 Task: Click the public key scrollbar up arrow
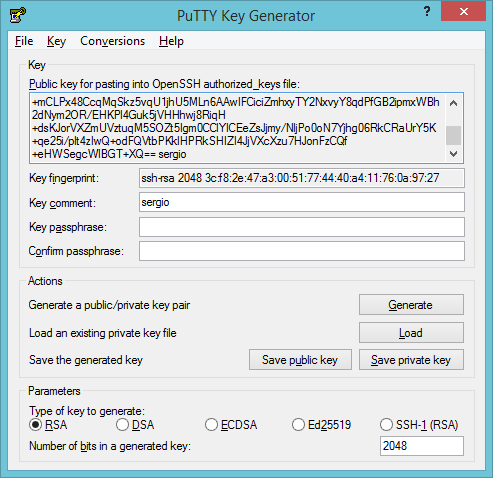click(x=453, y=103)
